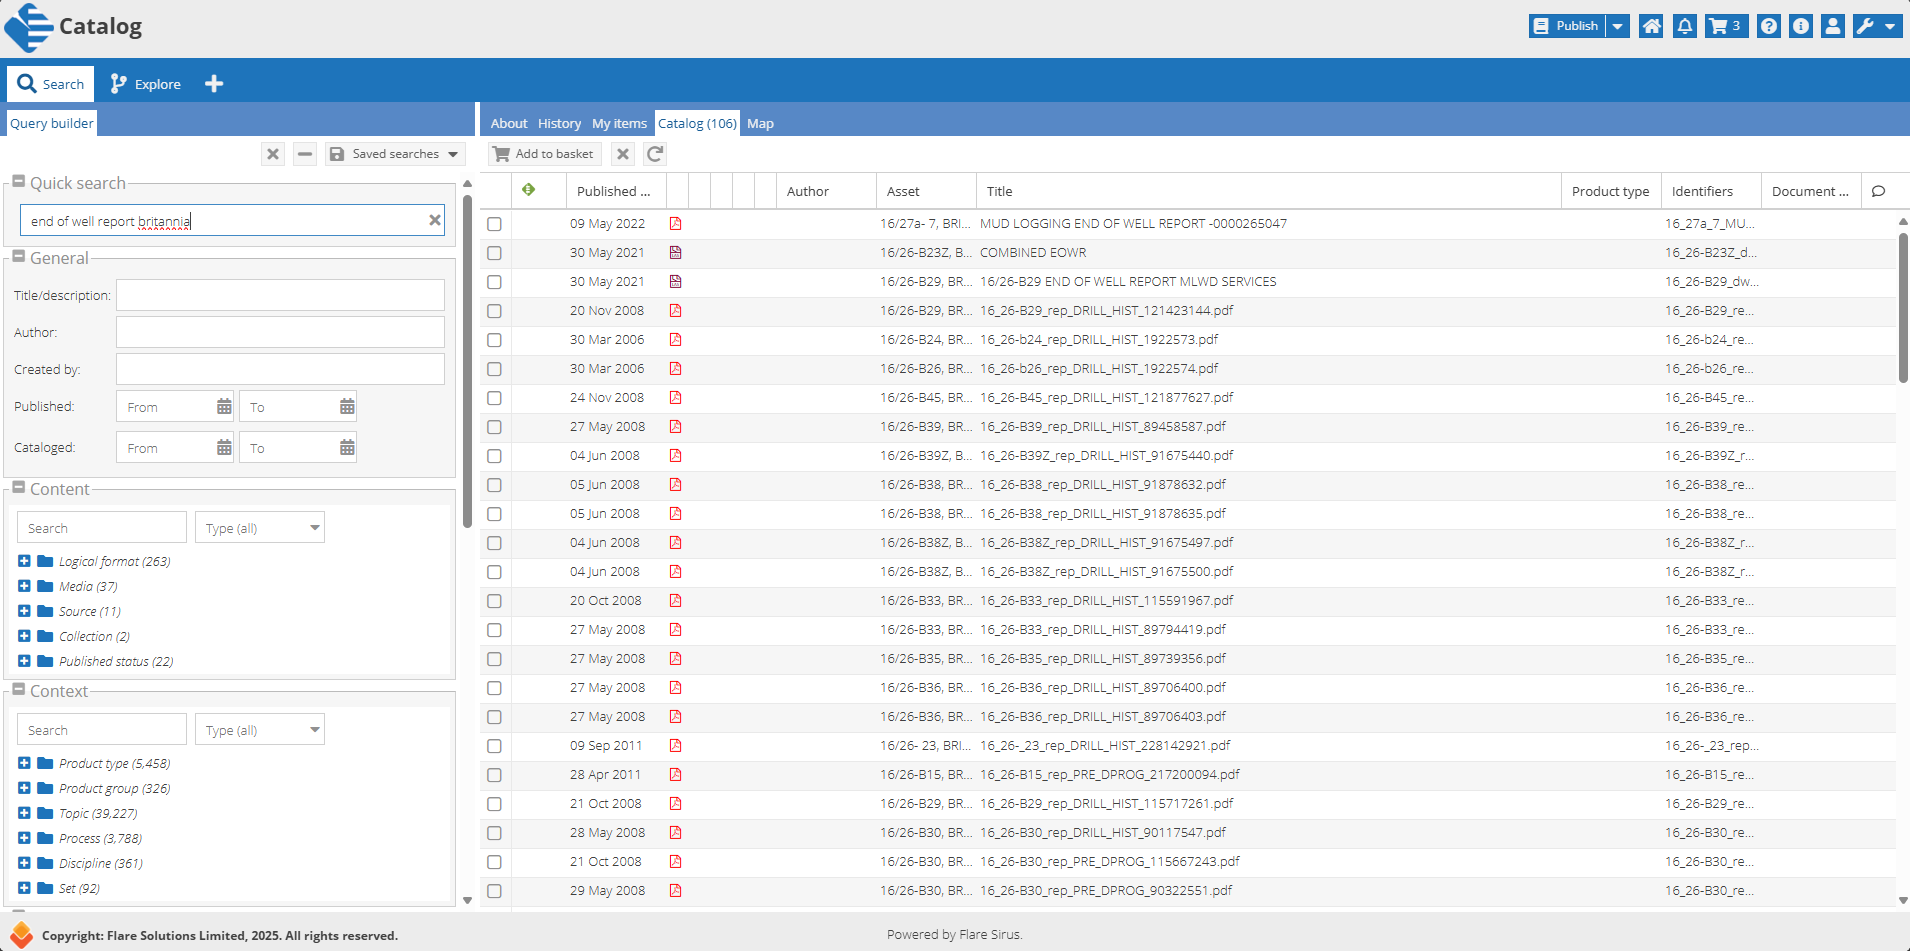1910x951 pixels.
Task: Expand the Logical format folder
Action: pos(24,561)
